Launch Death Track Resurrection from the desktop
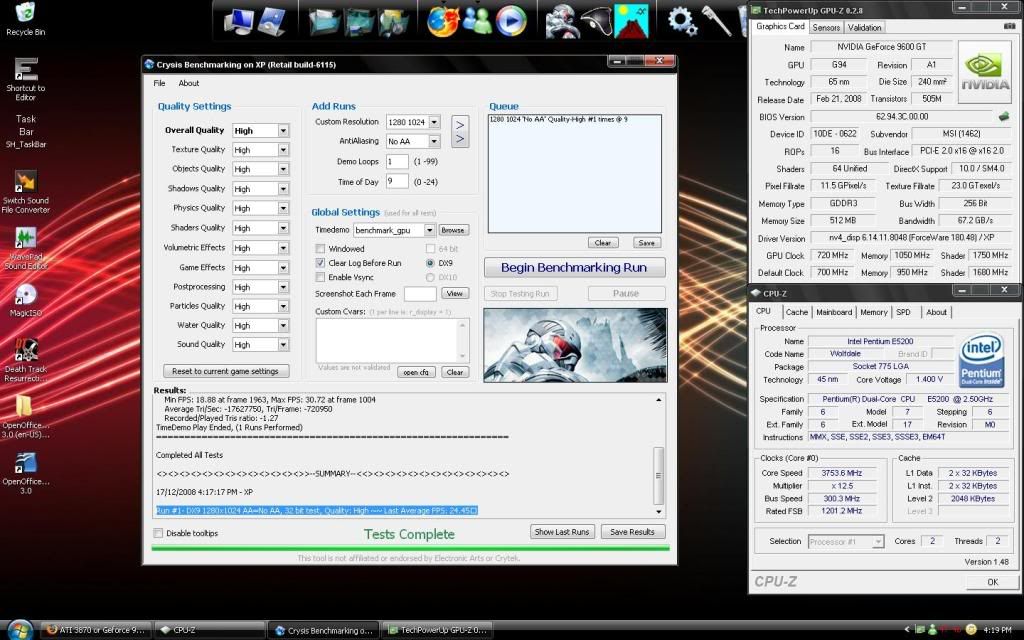Image resolution: width=1024 pixels, height=640 pixels. coord(25,351)
